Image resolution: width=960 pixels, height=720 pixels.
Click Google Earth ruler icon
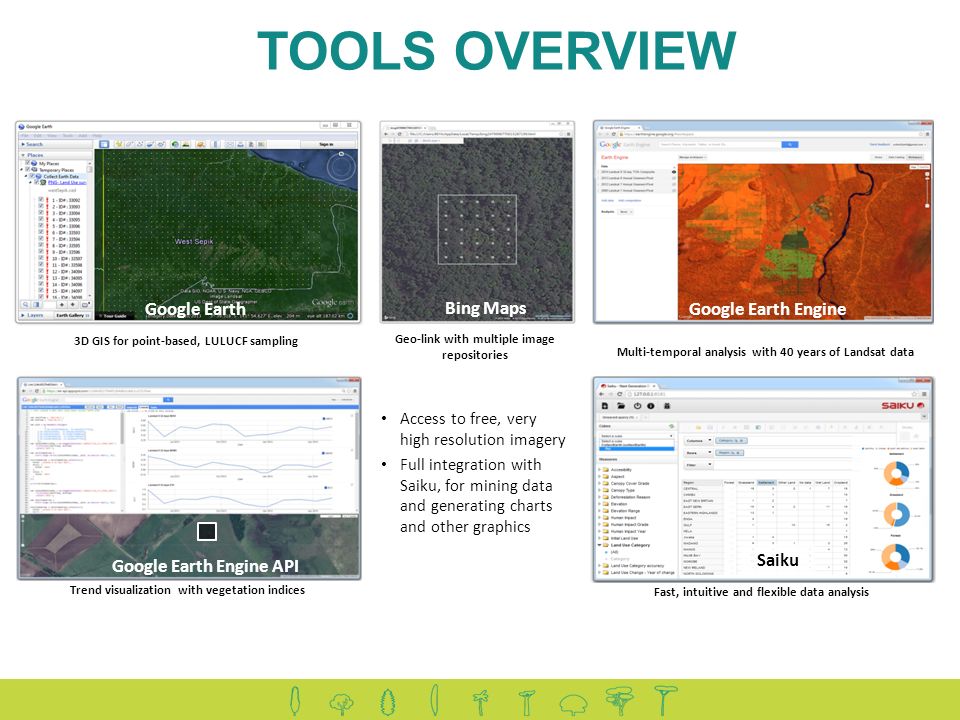click(216, 144)
